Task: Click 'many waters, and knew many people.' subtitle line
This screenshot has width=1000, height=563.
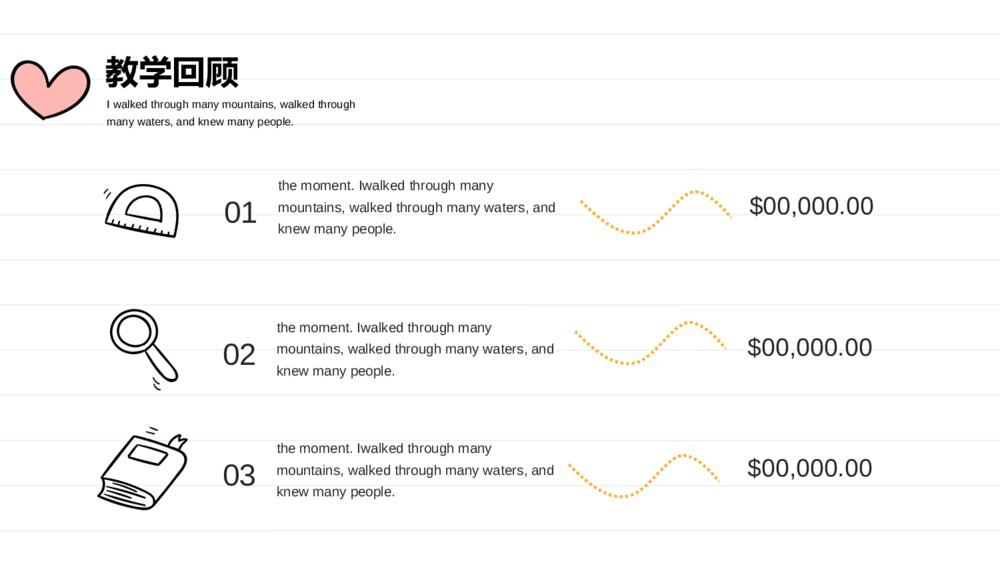Action: 200,122
